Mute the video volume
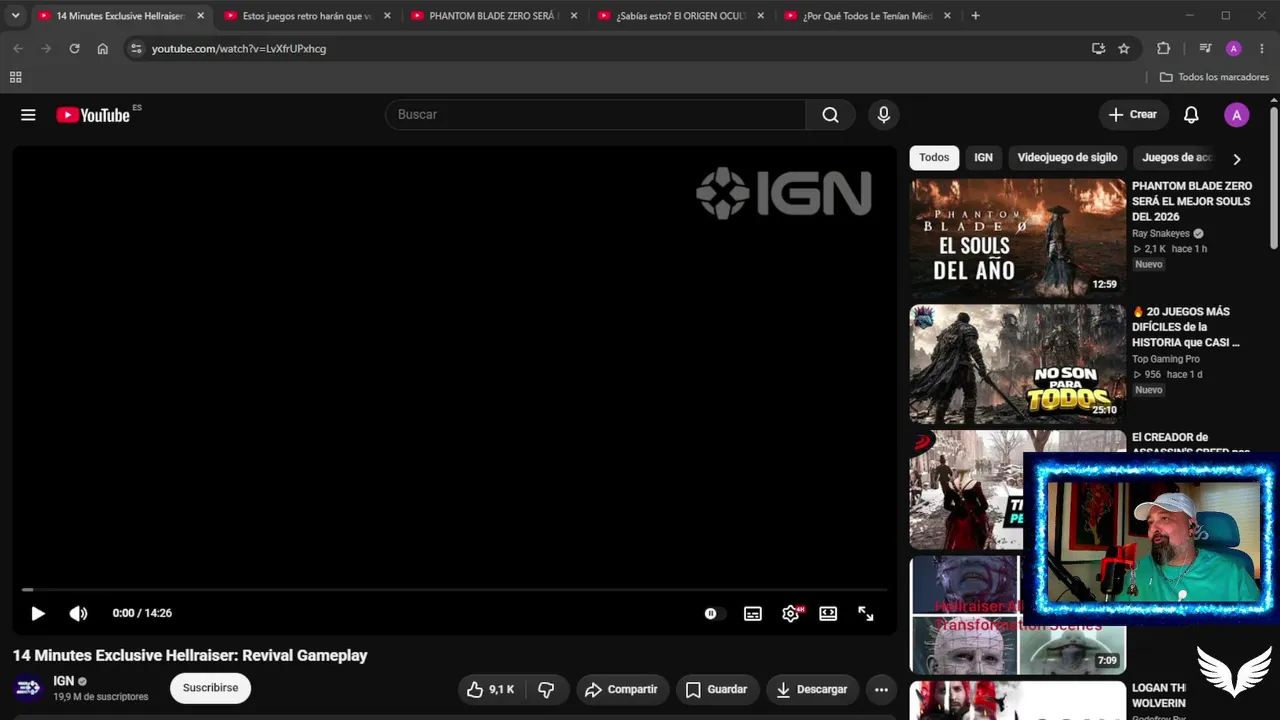Screen dimensions: 1280x720 tap(78, 613)
